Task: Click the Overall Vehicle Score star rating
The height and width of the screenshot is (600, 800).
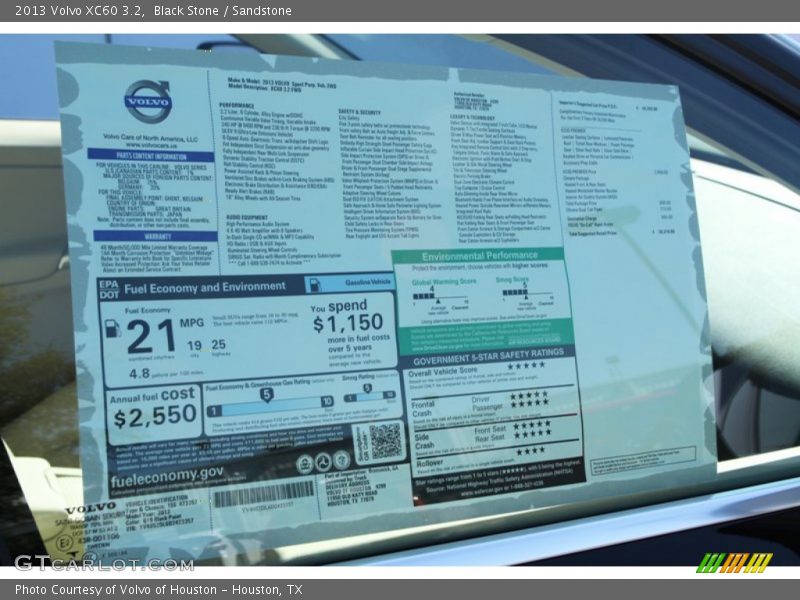Action: [525, 367]
